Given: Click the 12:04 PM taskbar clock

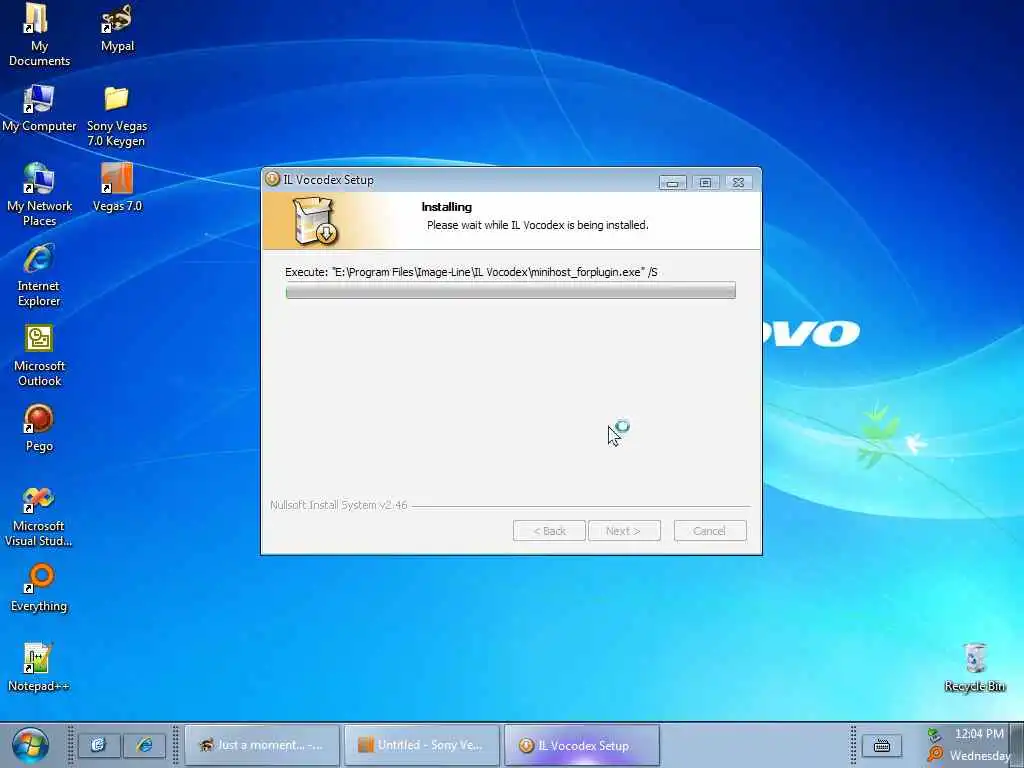Looking at the screenshot, I should 979,734.
